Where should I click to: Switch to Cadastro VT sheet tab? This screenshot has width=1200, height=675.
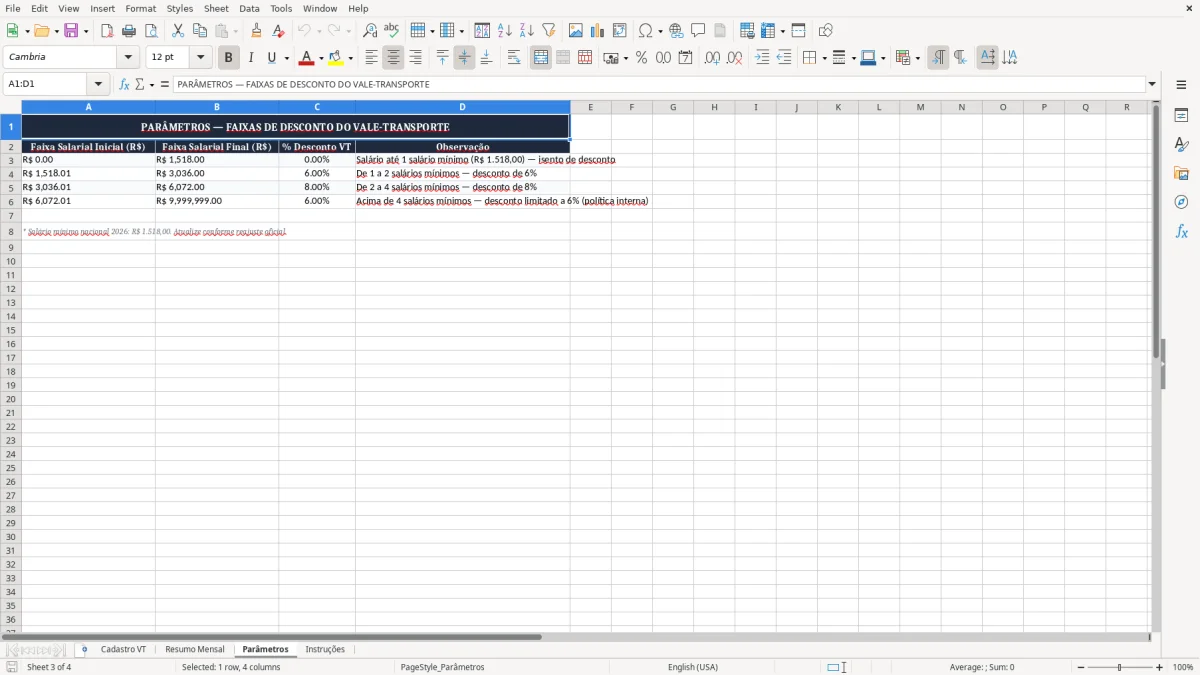pos(123,650)
